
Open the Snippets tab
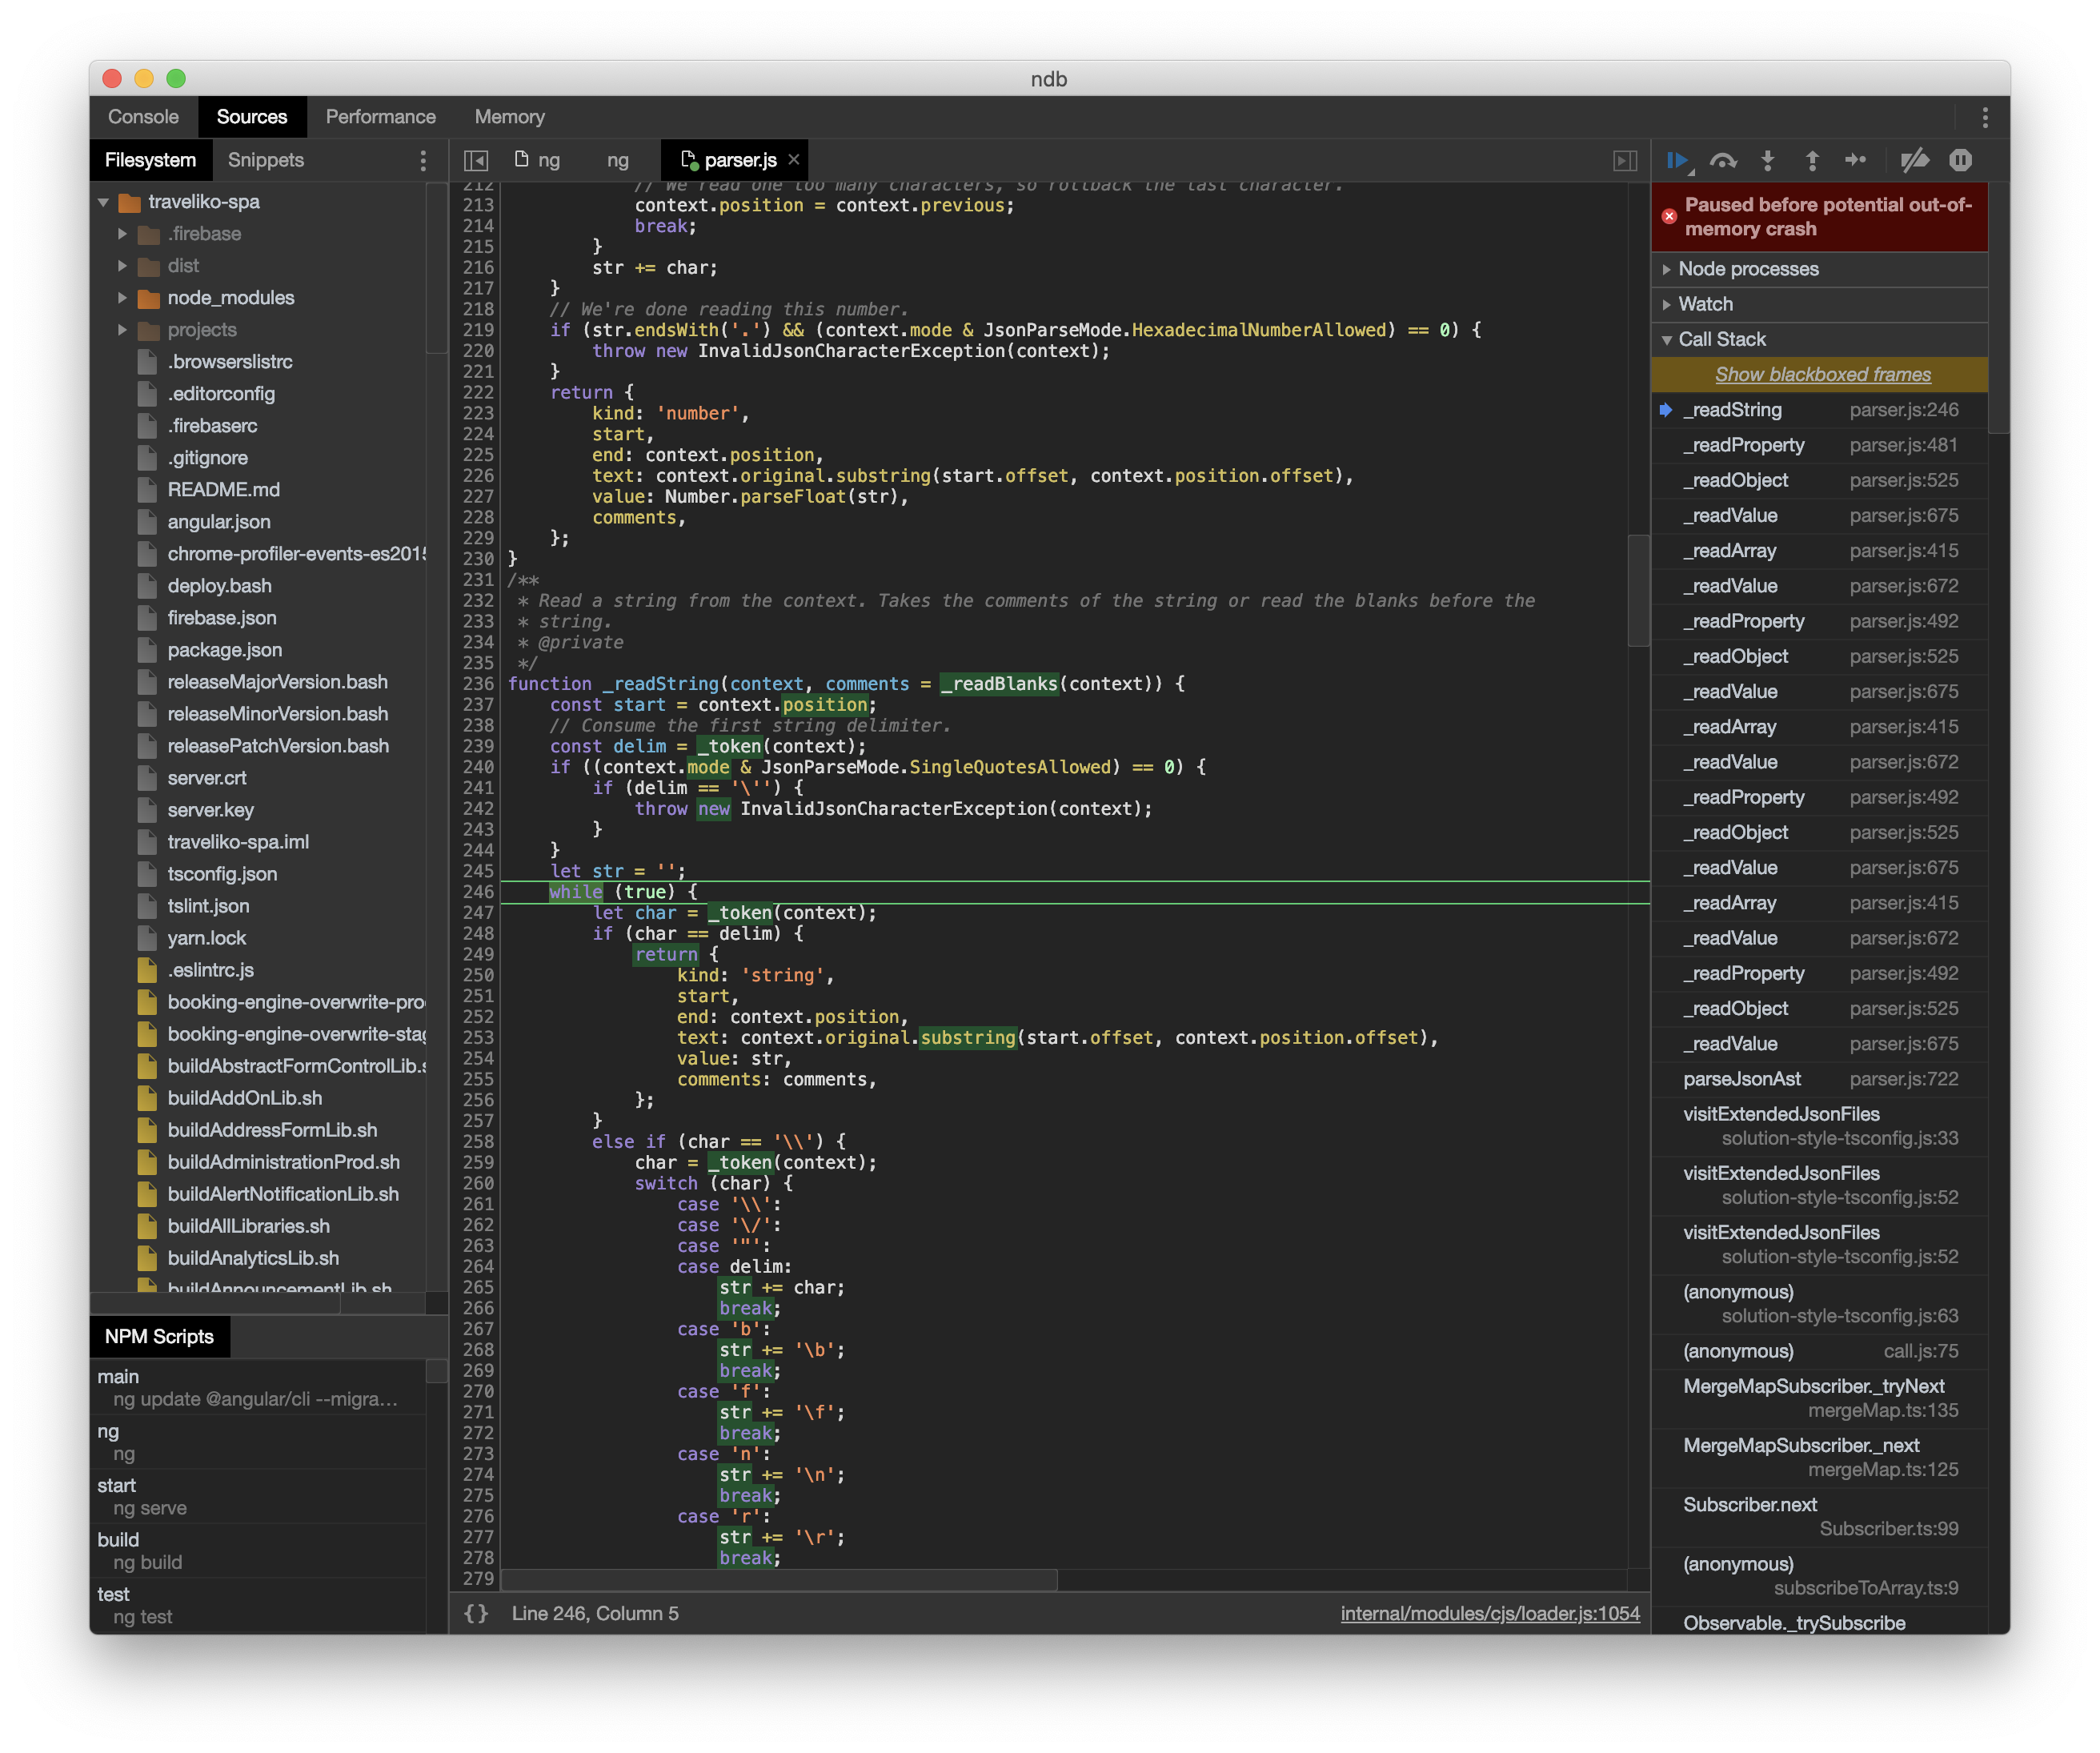(266, 160)
